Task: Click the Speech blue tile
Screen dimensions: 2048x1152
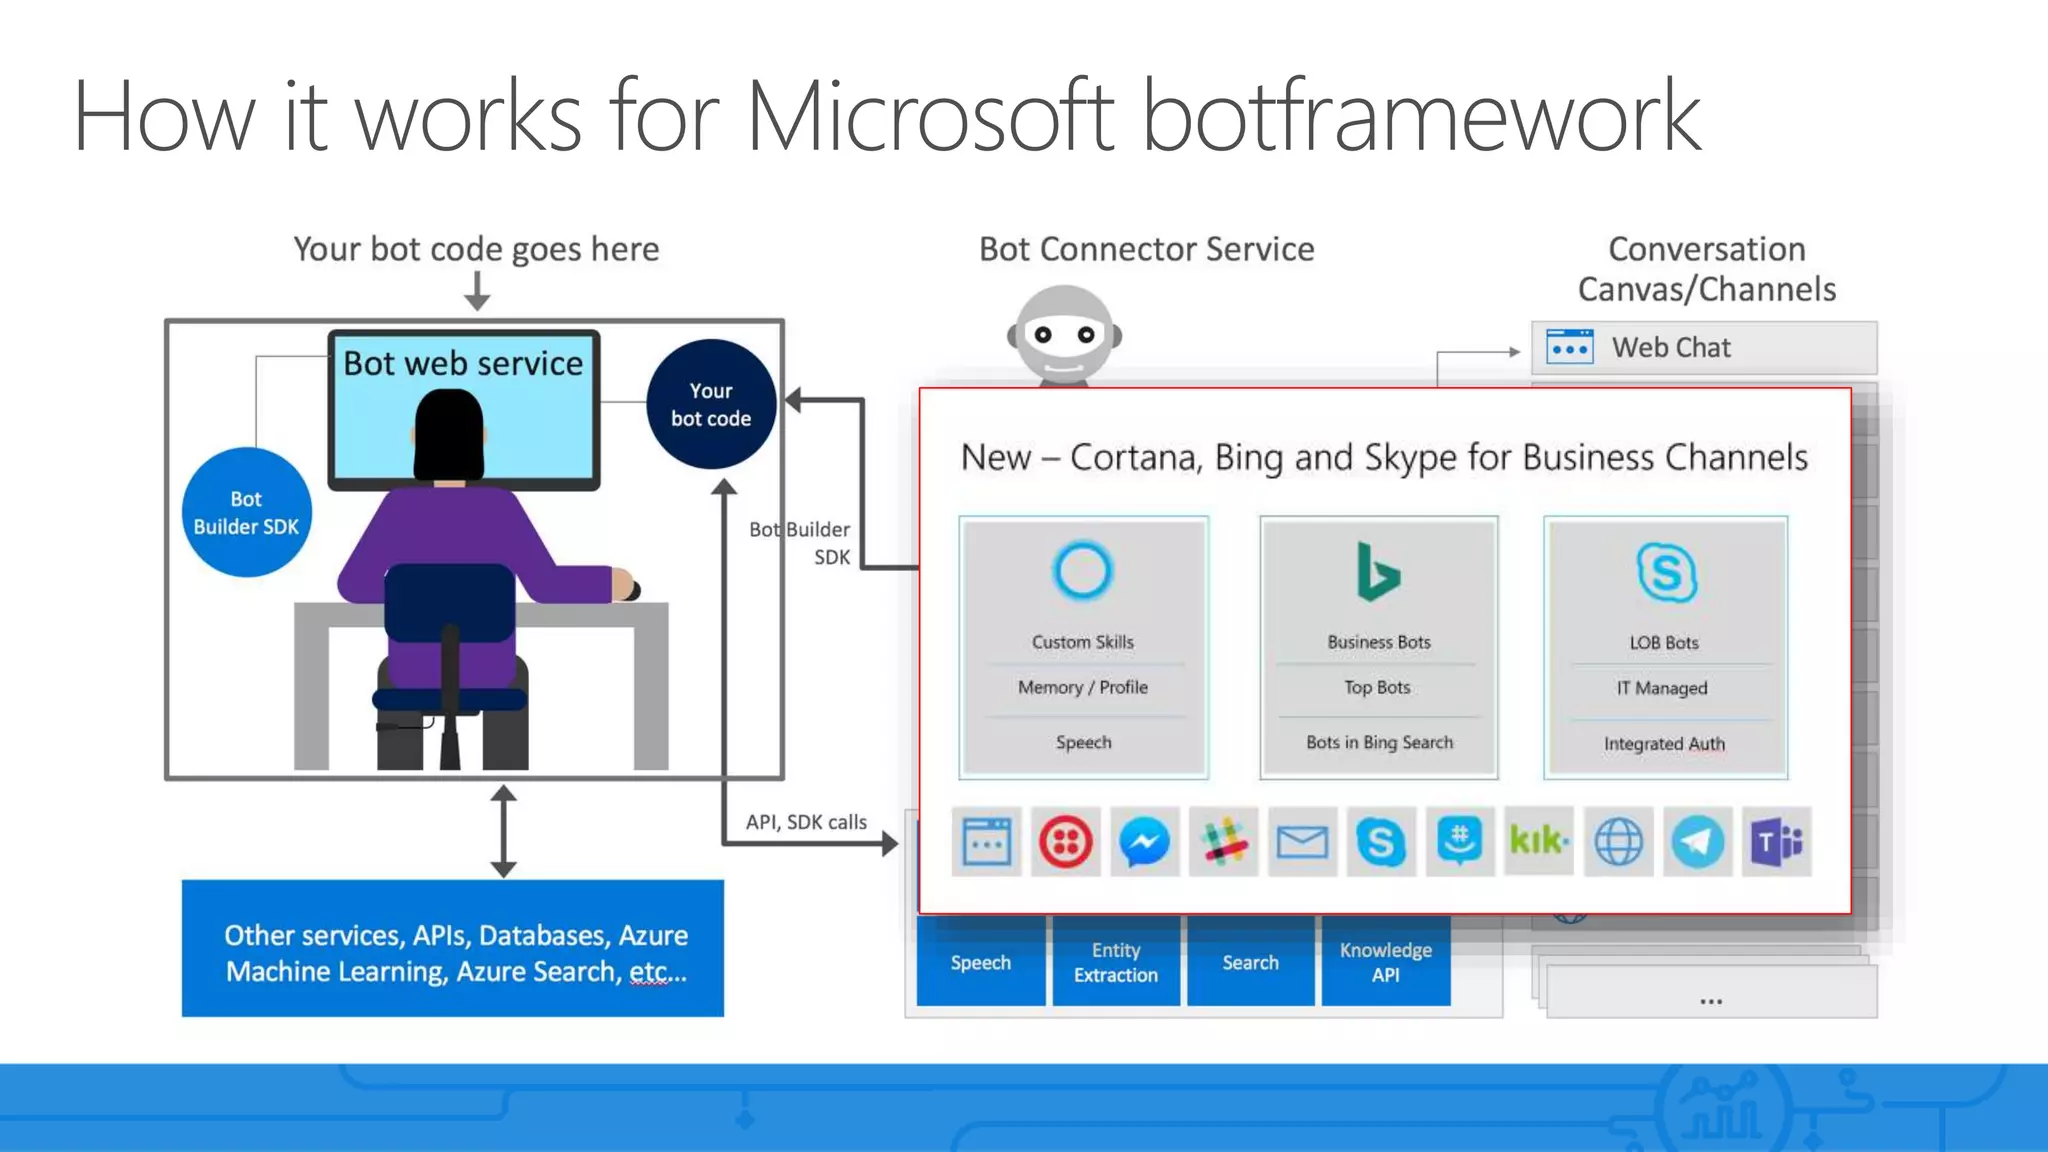Action: tap(980, 962)
